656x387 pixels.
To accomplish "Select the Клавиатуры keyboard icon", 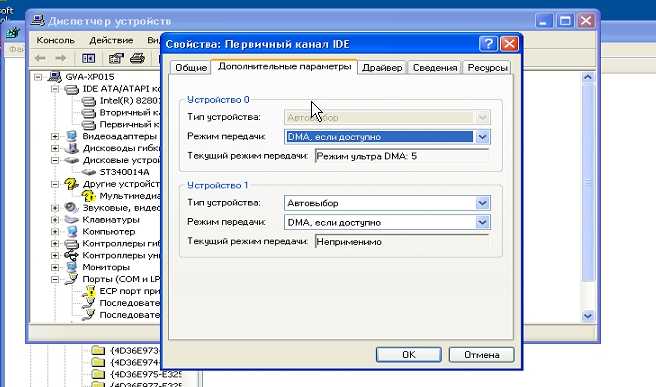I will (72, 219).
